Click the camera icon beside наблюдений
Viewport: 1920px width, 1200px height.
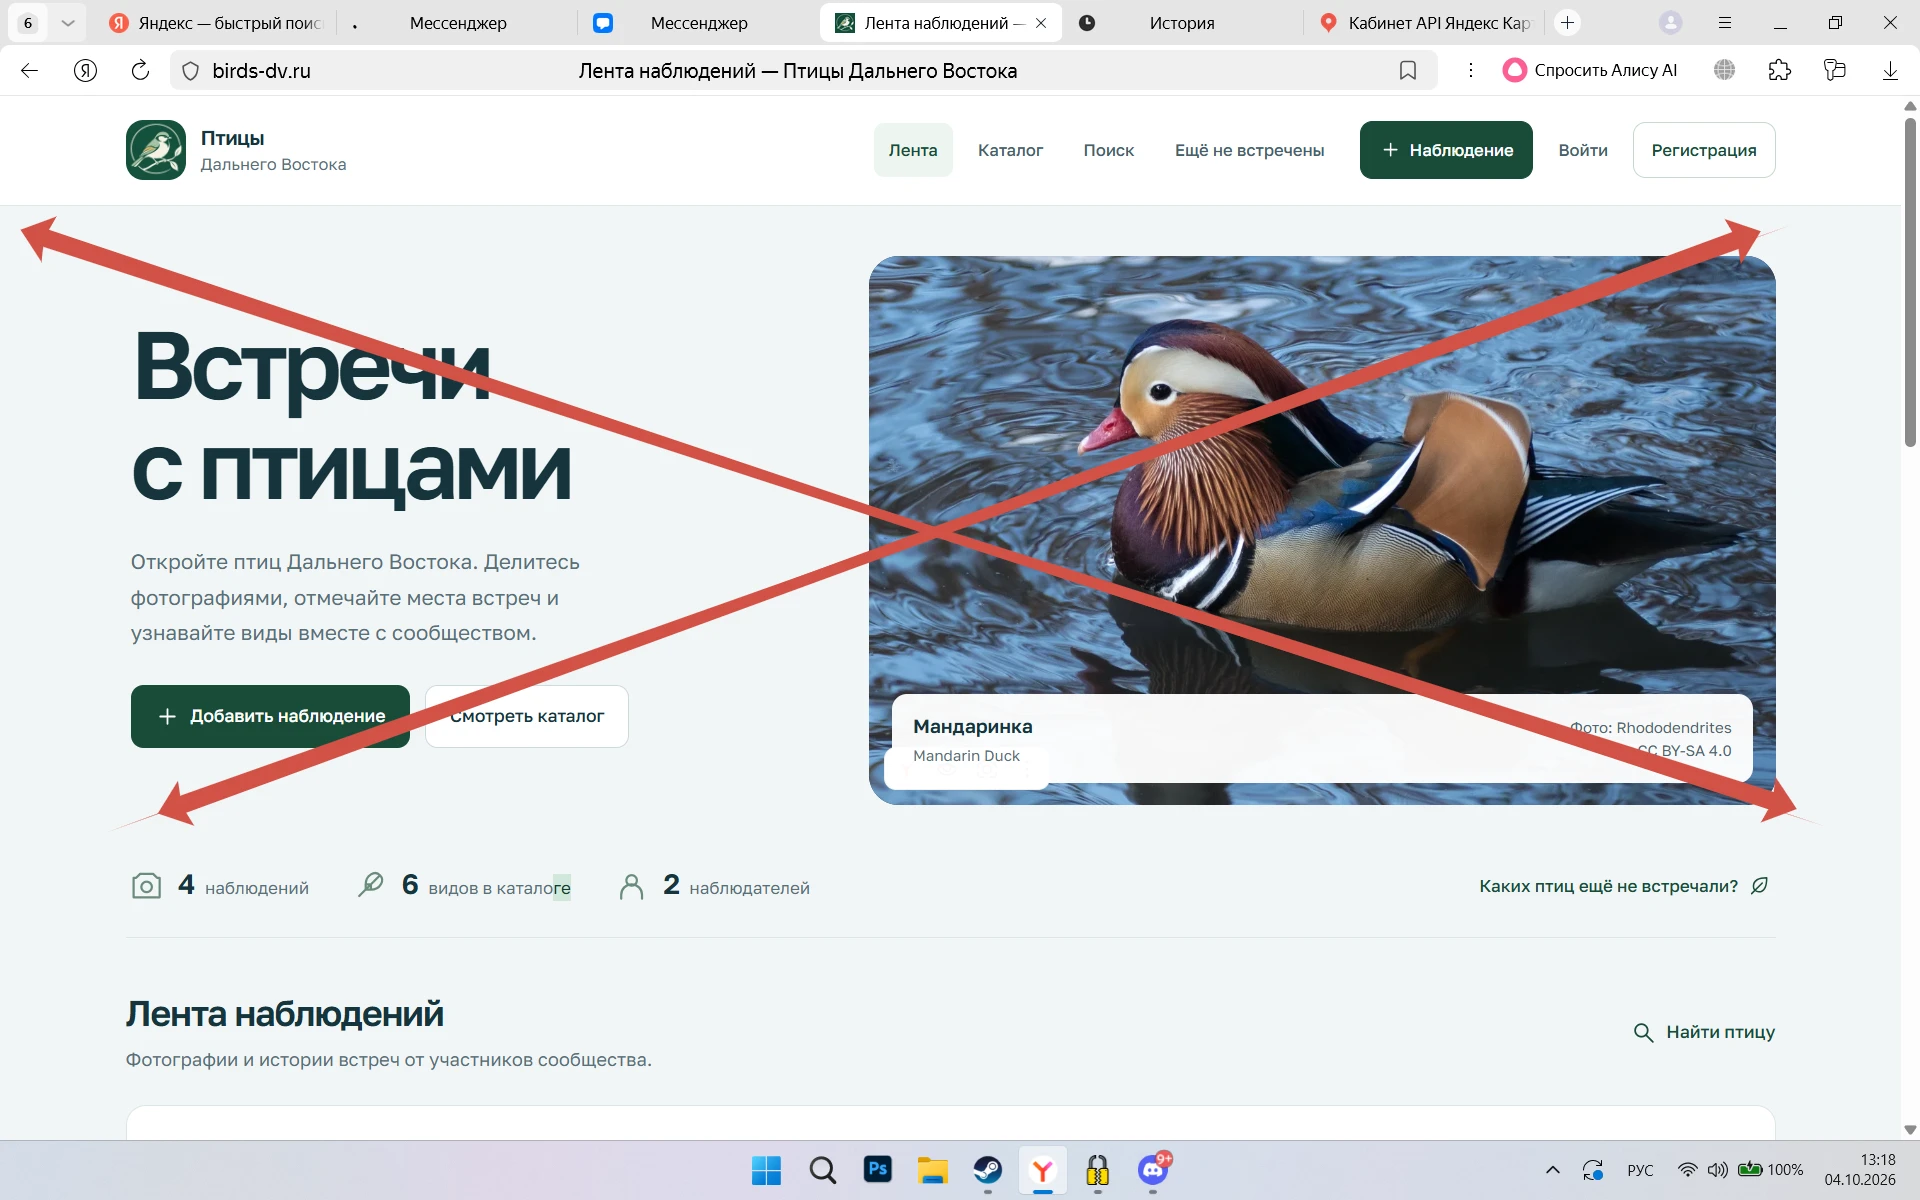click(146, 886)
